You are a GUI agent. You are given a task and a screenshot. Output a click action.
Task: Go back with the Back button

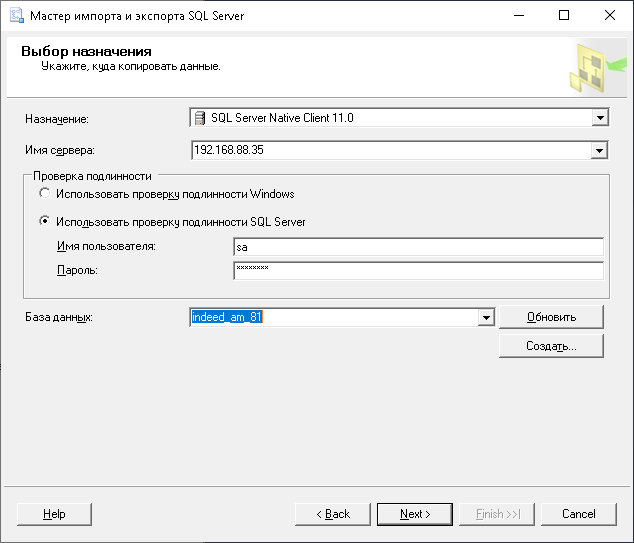pyautogui.click(x=333, y=514)
